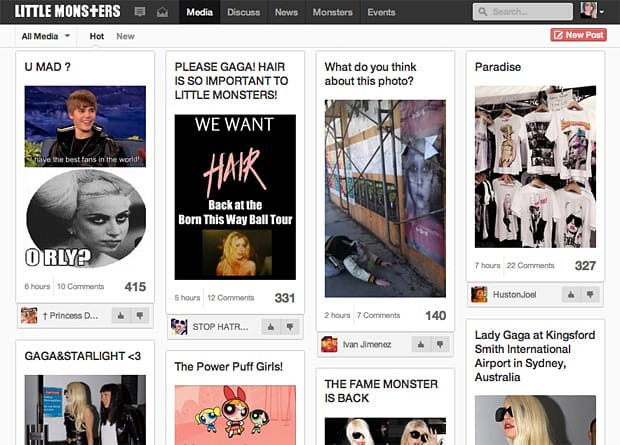Open Ivan Jimenez username link
The image size is (620, 445).
[367, 345]
